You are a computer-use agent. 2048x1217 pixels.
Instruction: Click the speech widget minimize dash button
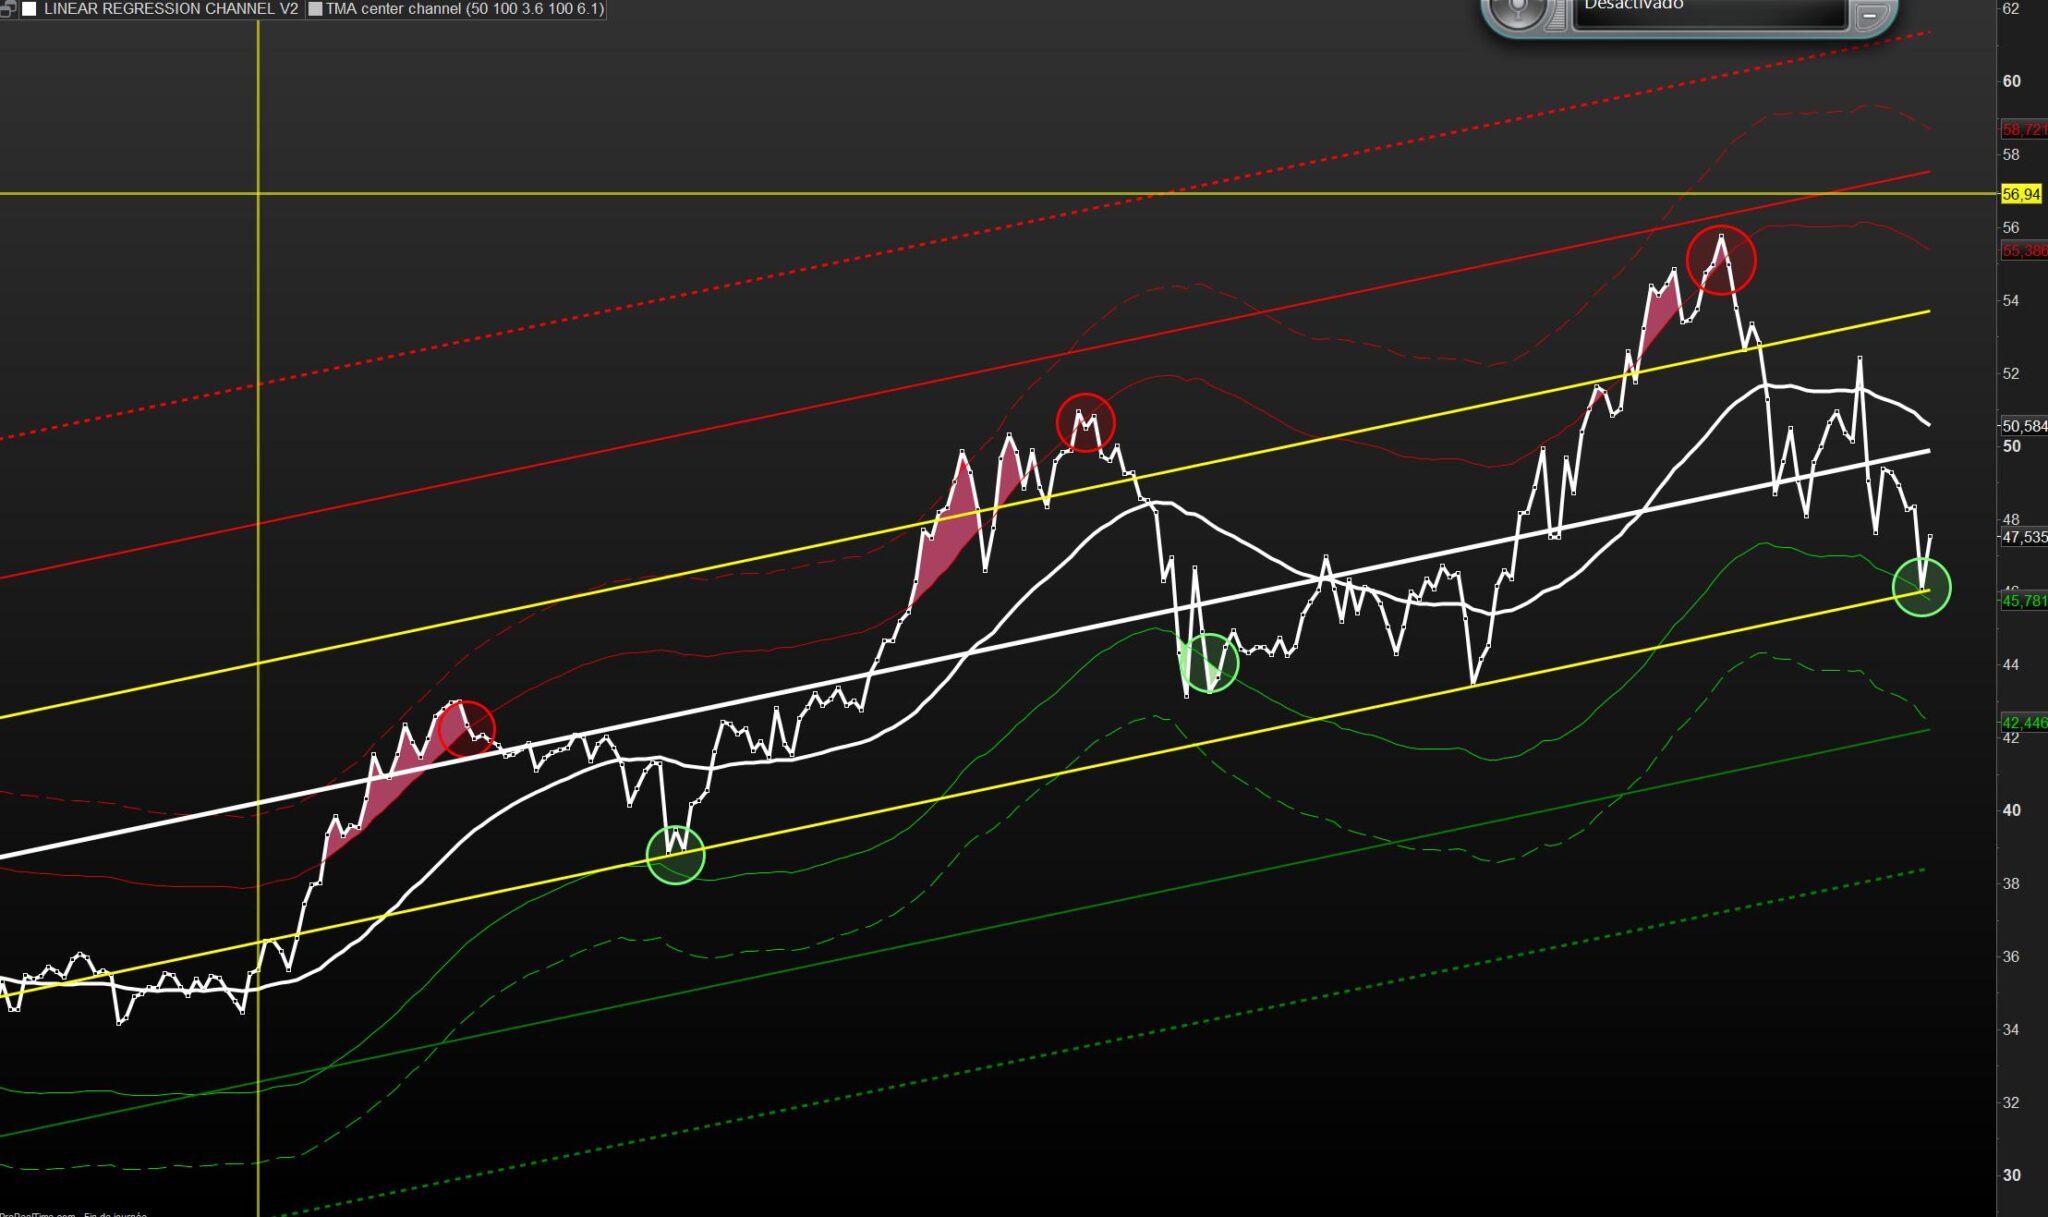tap(1869, 16)
